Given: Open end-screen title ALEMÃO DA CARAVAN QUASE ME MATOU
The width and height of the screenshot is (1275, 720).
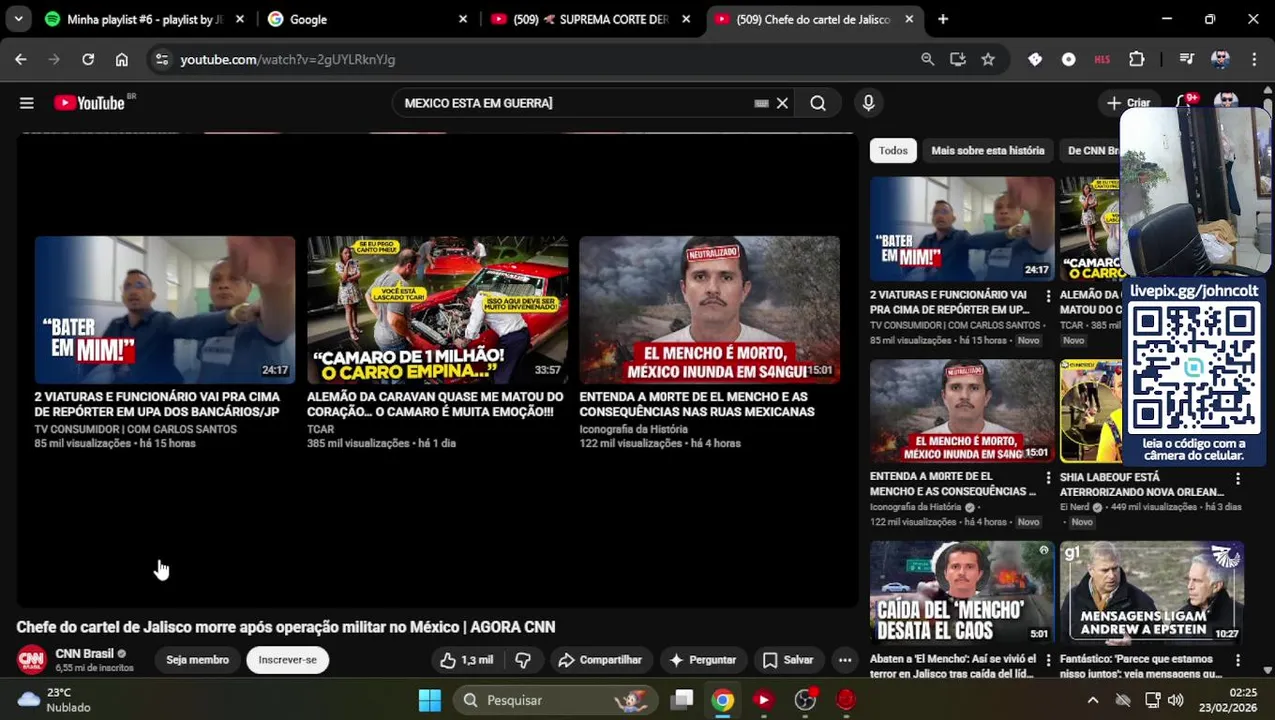Looking at the screenshot, I should coord(435,404).
